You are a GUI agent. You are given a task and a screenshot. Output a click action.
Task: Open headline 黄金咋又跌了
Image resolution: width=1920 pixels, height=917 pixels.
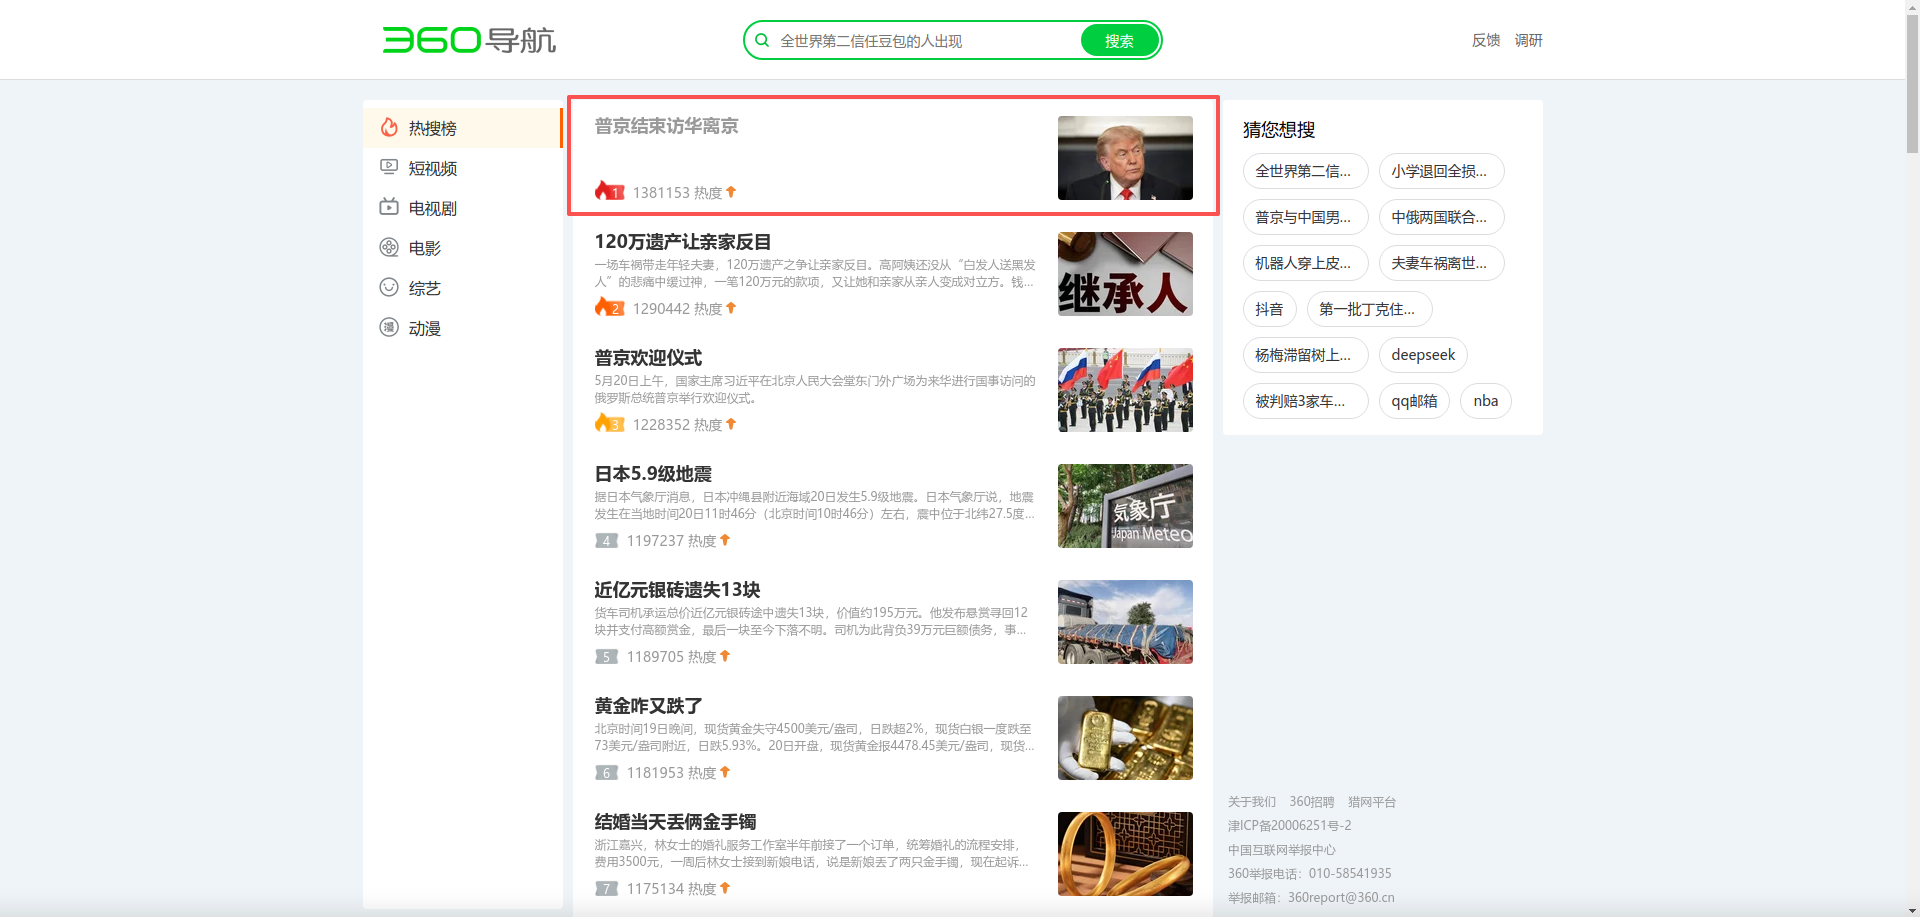pyautogui.click(x=648, y=706)
